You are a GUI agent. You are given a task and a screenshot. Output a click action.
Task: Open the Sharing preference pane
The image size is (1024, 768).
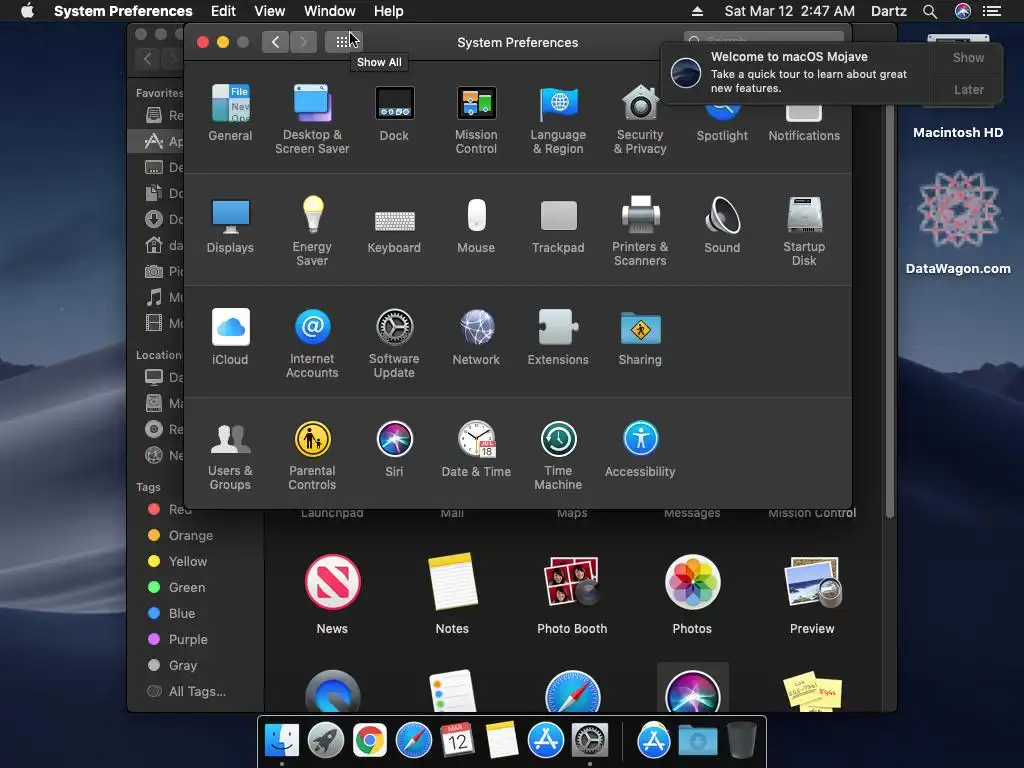[640, 337]
